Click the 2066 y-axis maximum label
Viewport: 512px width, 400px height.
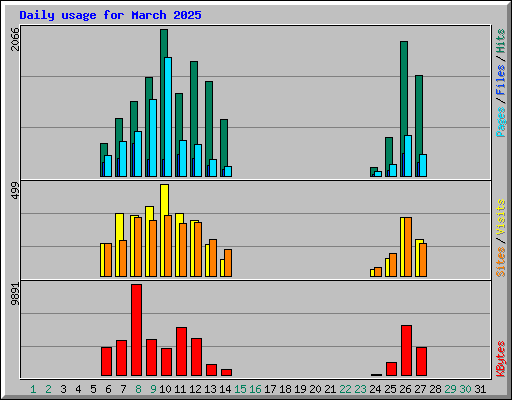coord(15,39)
